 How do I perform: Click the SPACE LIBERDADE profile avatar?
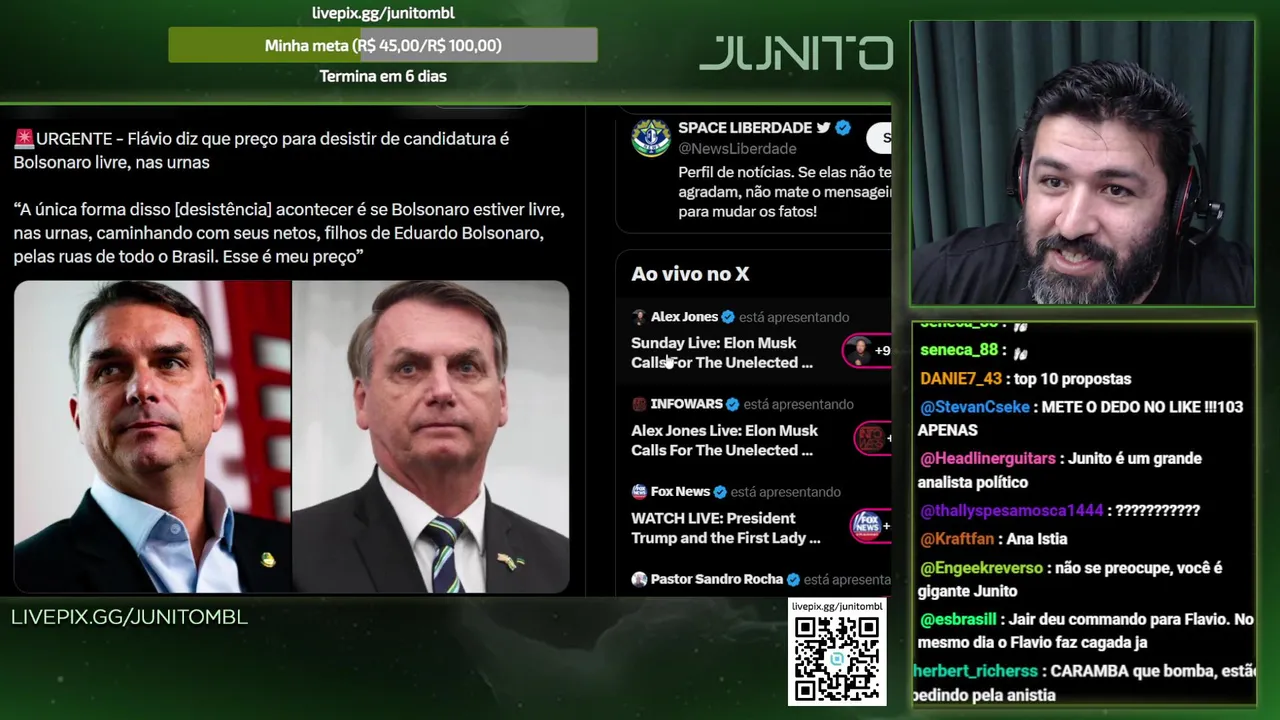click(x=651, y=138)
